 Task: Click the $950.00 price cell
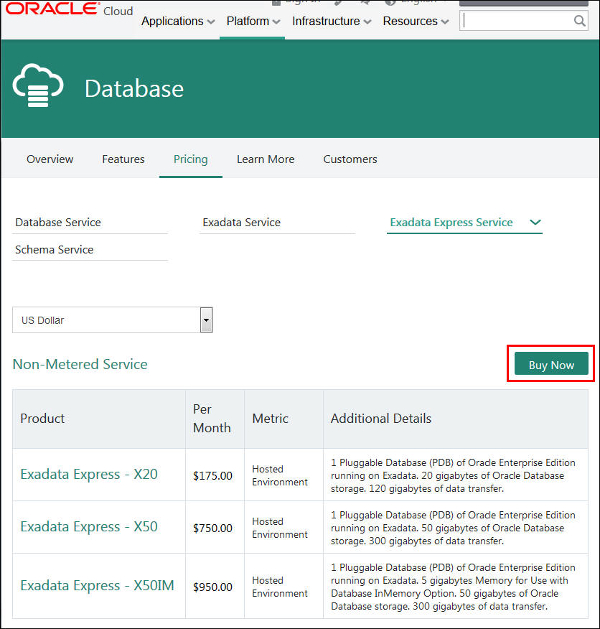(213, 587)
